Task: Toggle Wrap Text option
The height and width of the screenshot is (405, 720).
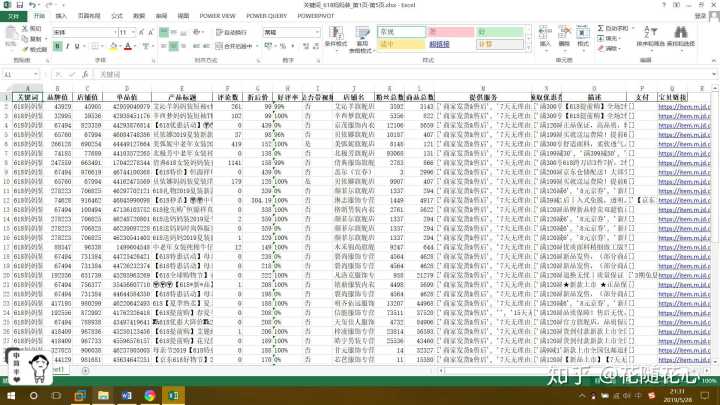Action: pyautogui.click(x=231, y=32)
